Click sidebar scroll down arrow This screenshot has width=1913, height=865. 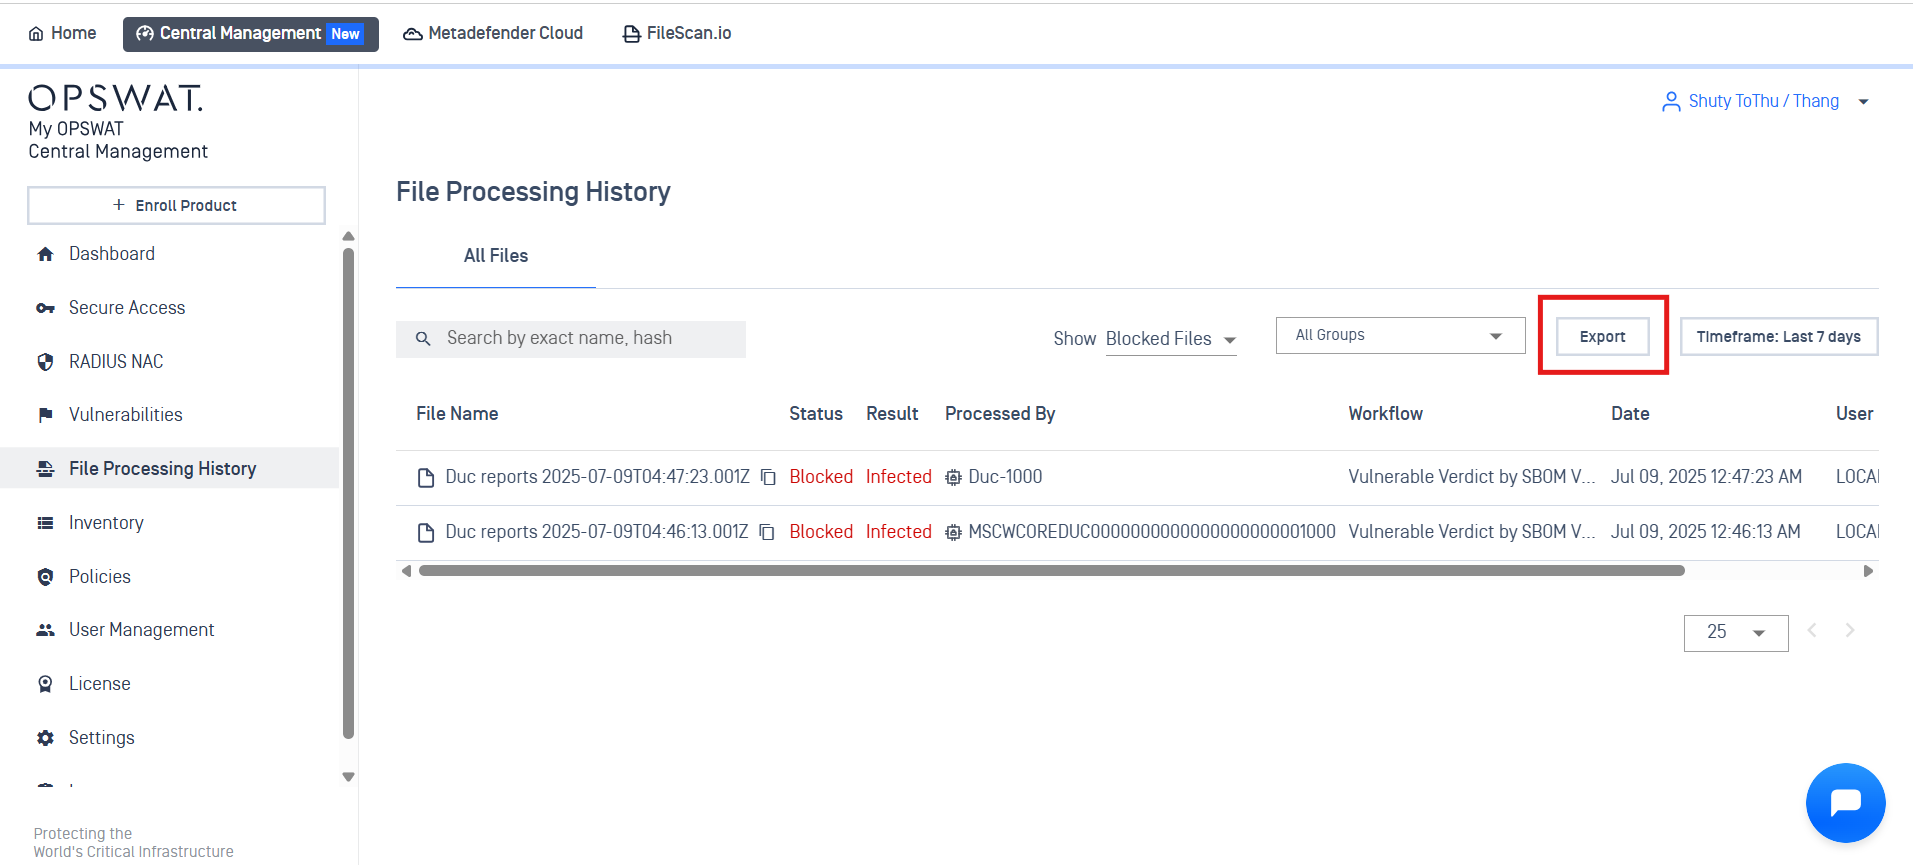348,777
